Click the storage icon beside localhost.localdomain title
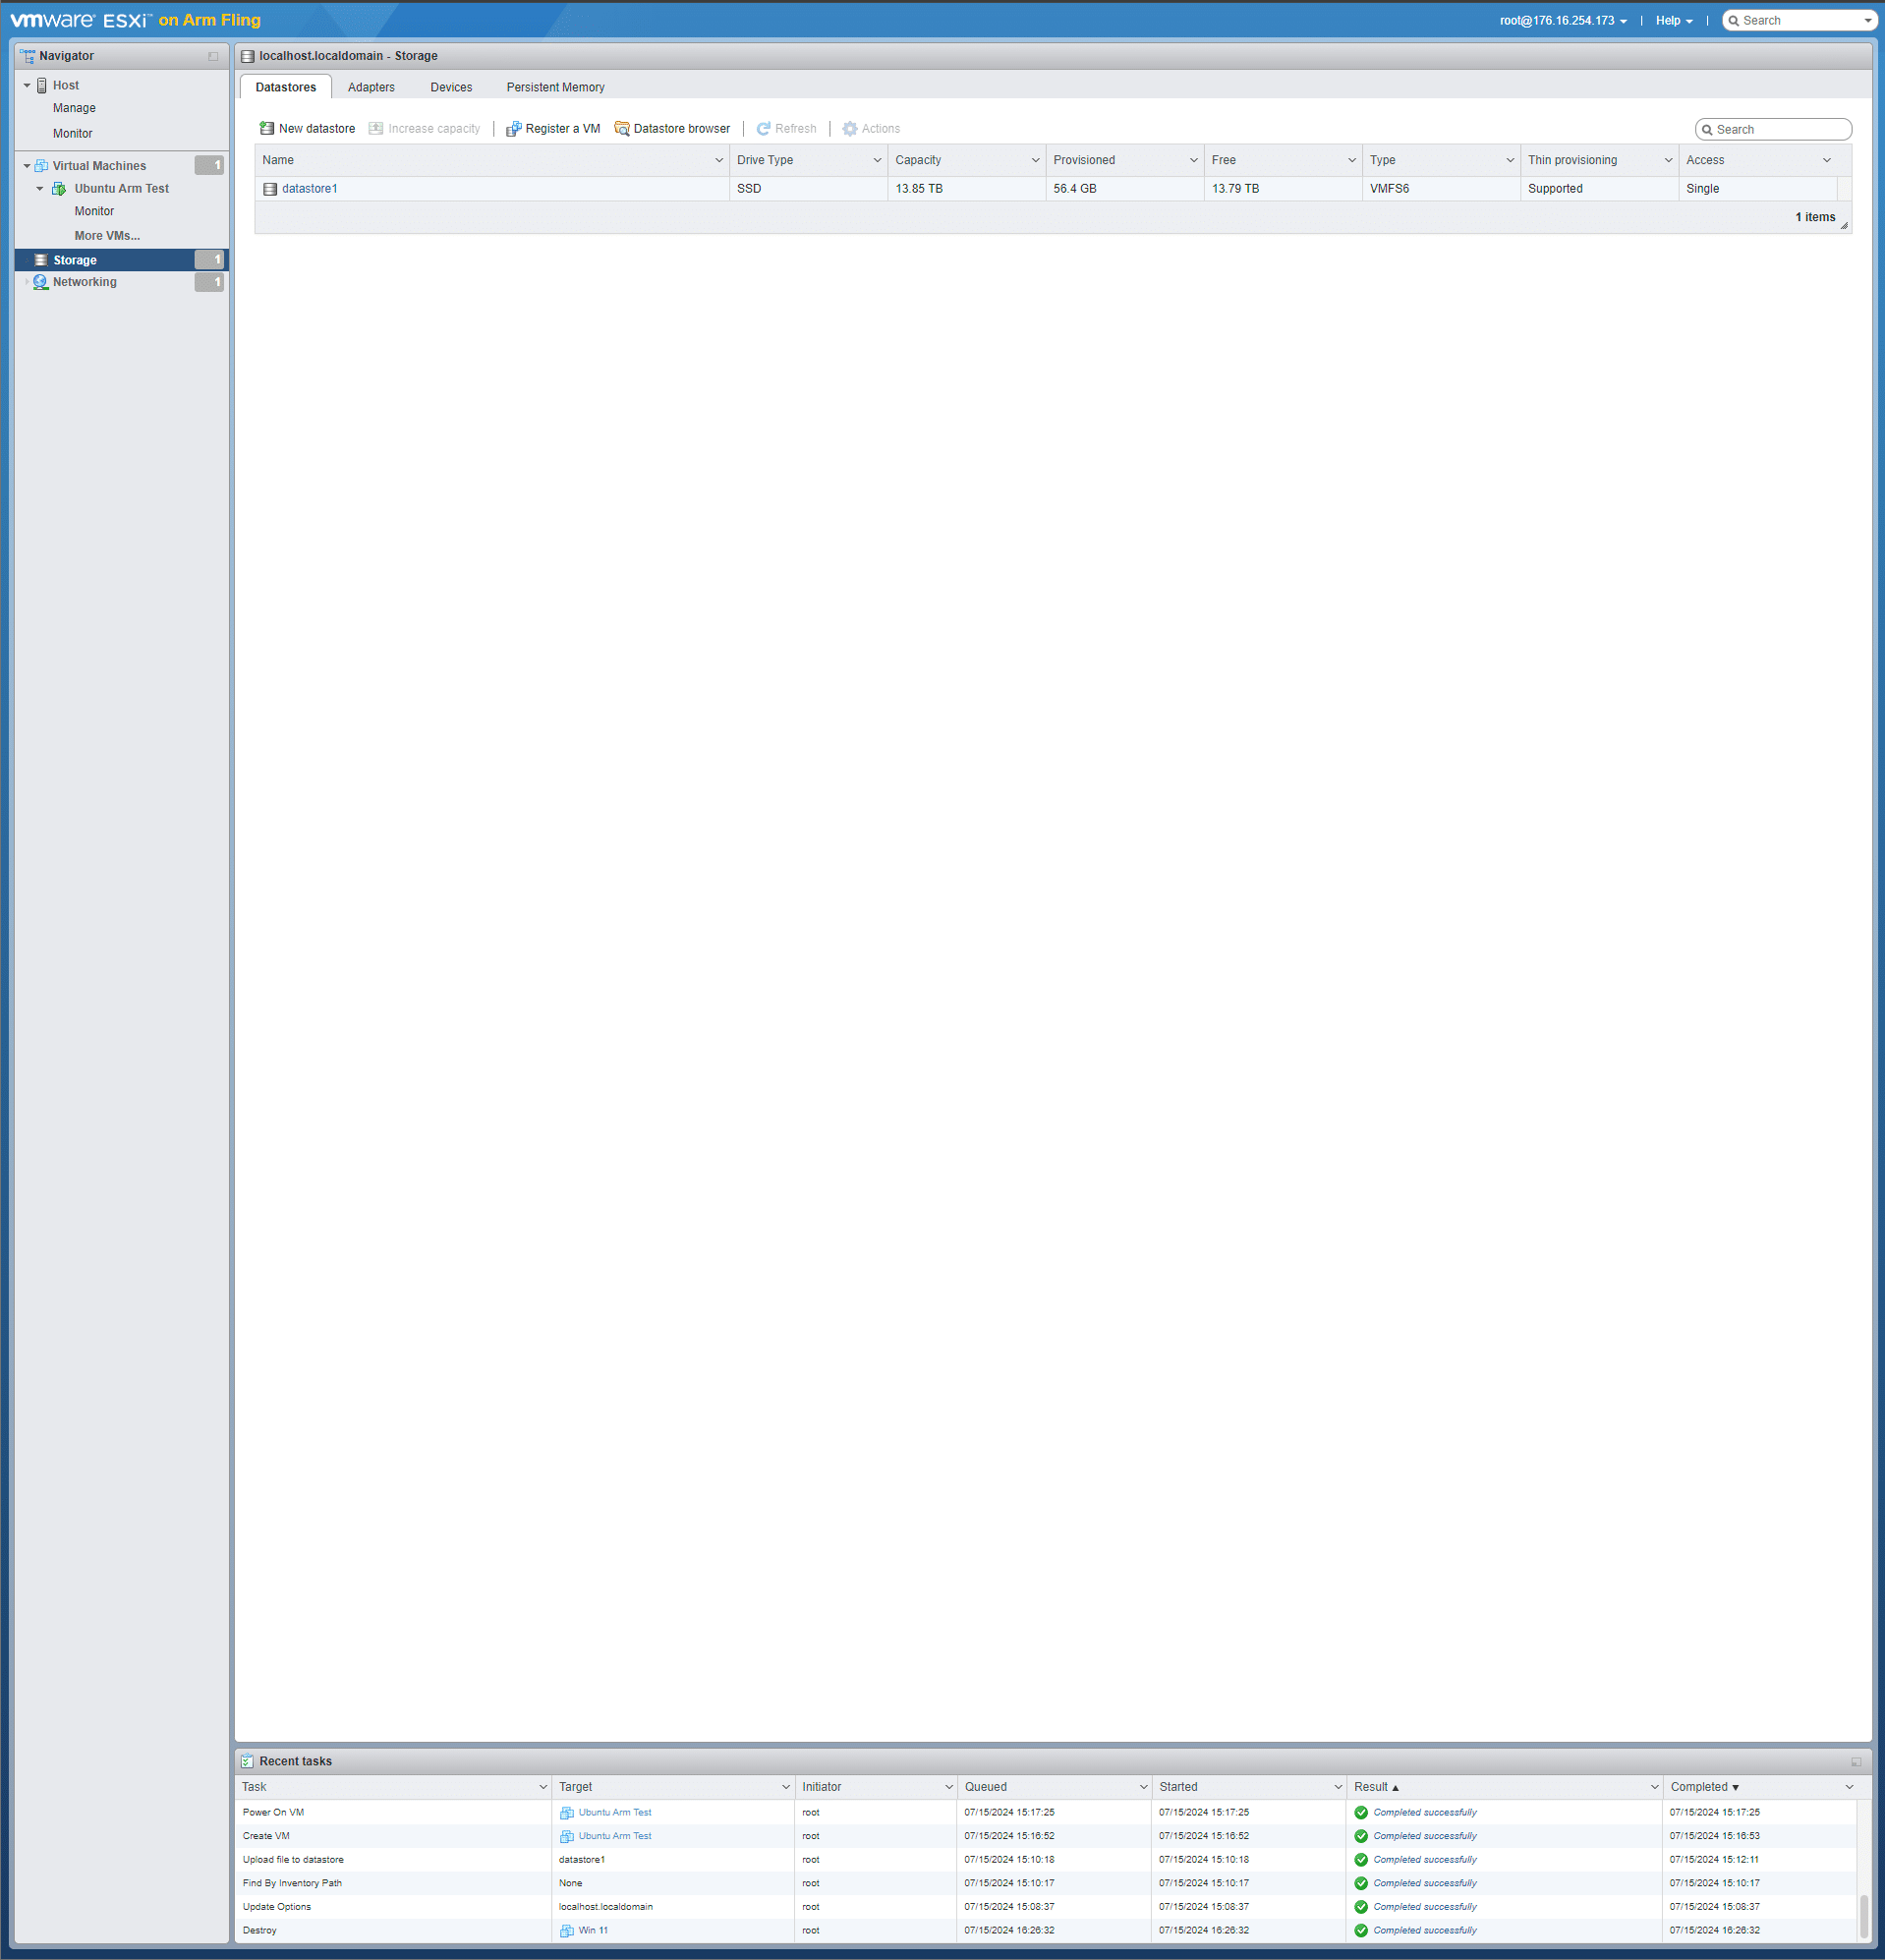1885x1960 pixels. [248, 57]
